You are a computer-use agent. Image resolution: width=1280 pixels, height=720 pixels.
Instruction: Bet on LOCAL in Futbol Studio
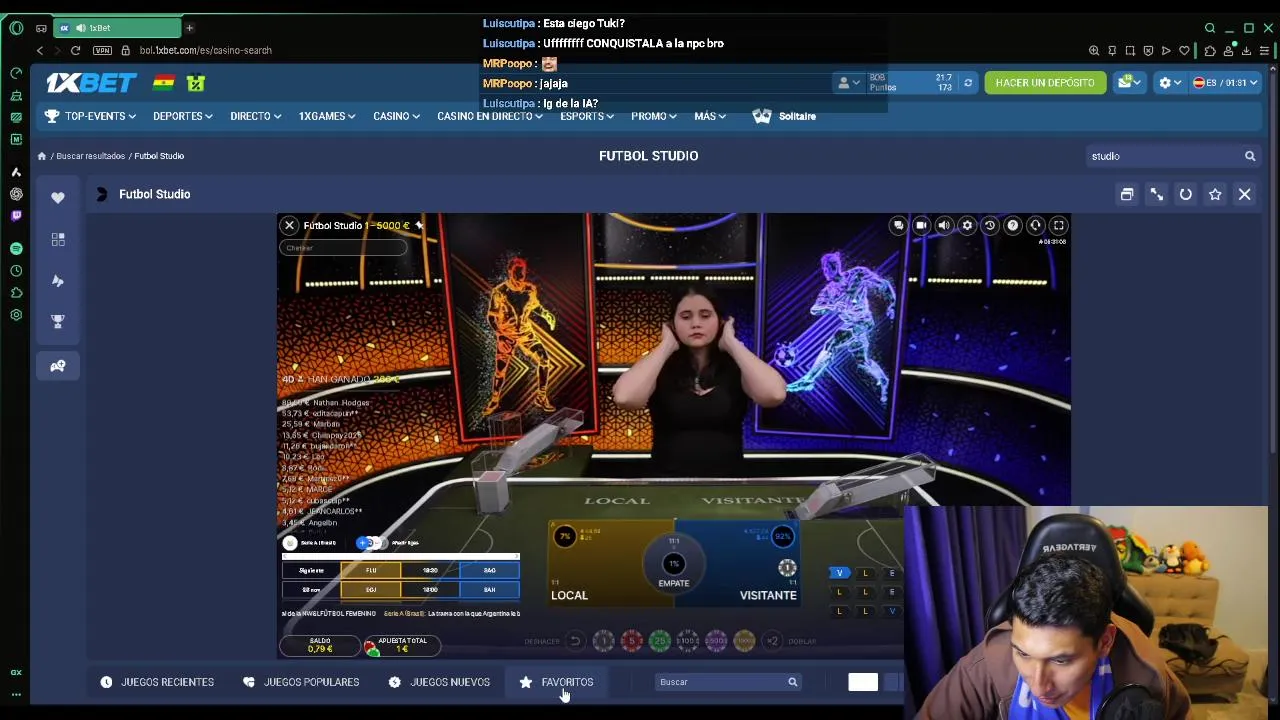point(600,565)
